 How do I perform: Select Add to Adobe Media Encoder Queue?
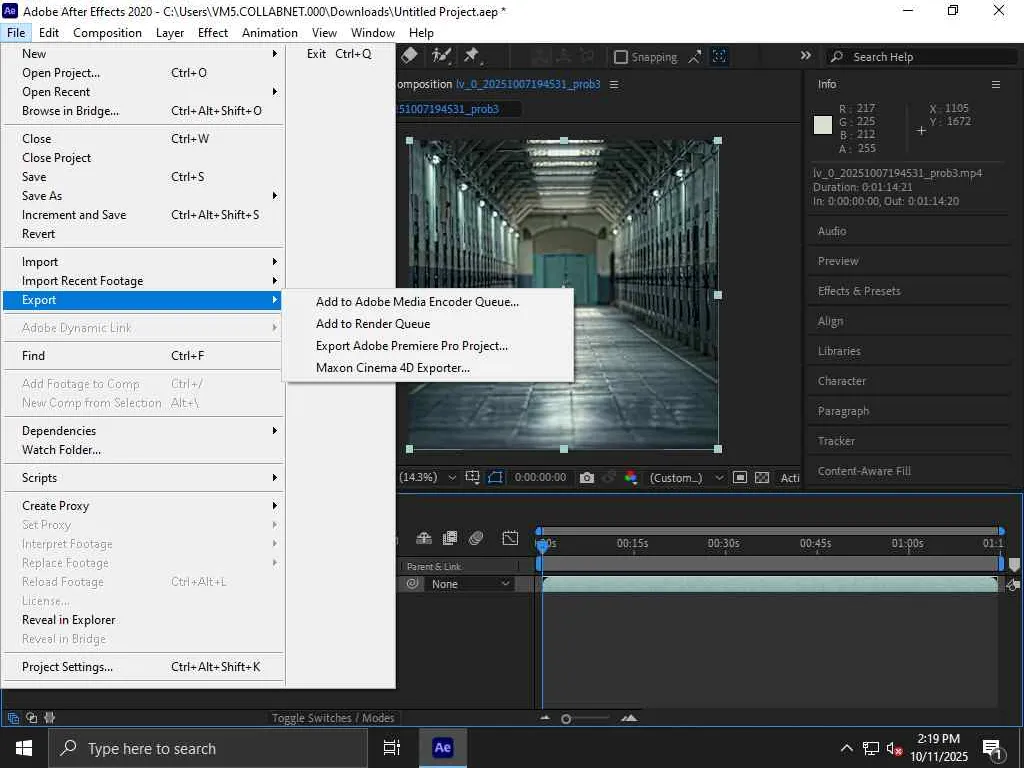point(417,302)
